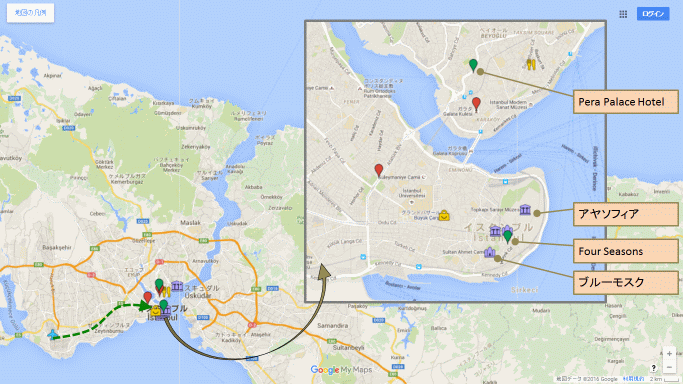Open the Google apps grid icon
683x384 pixels.
point(623,14)
